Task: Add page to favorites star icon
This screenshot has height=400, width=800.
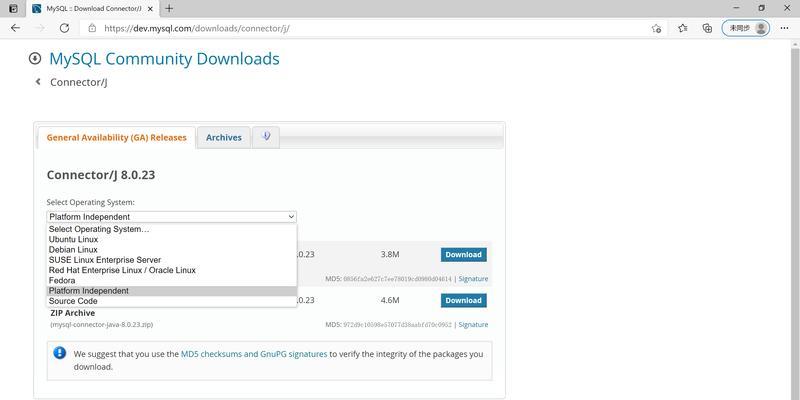Action: click(x=656, y=28)
